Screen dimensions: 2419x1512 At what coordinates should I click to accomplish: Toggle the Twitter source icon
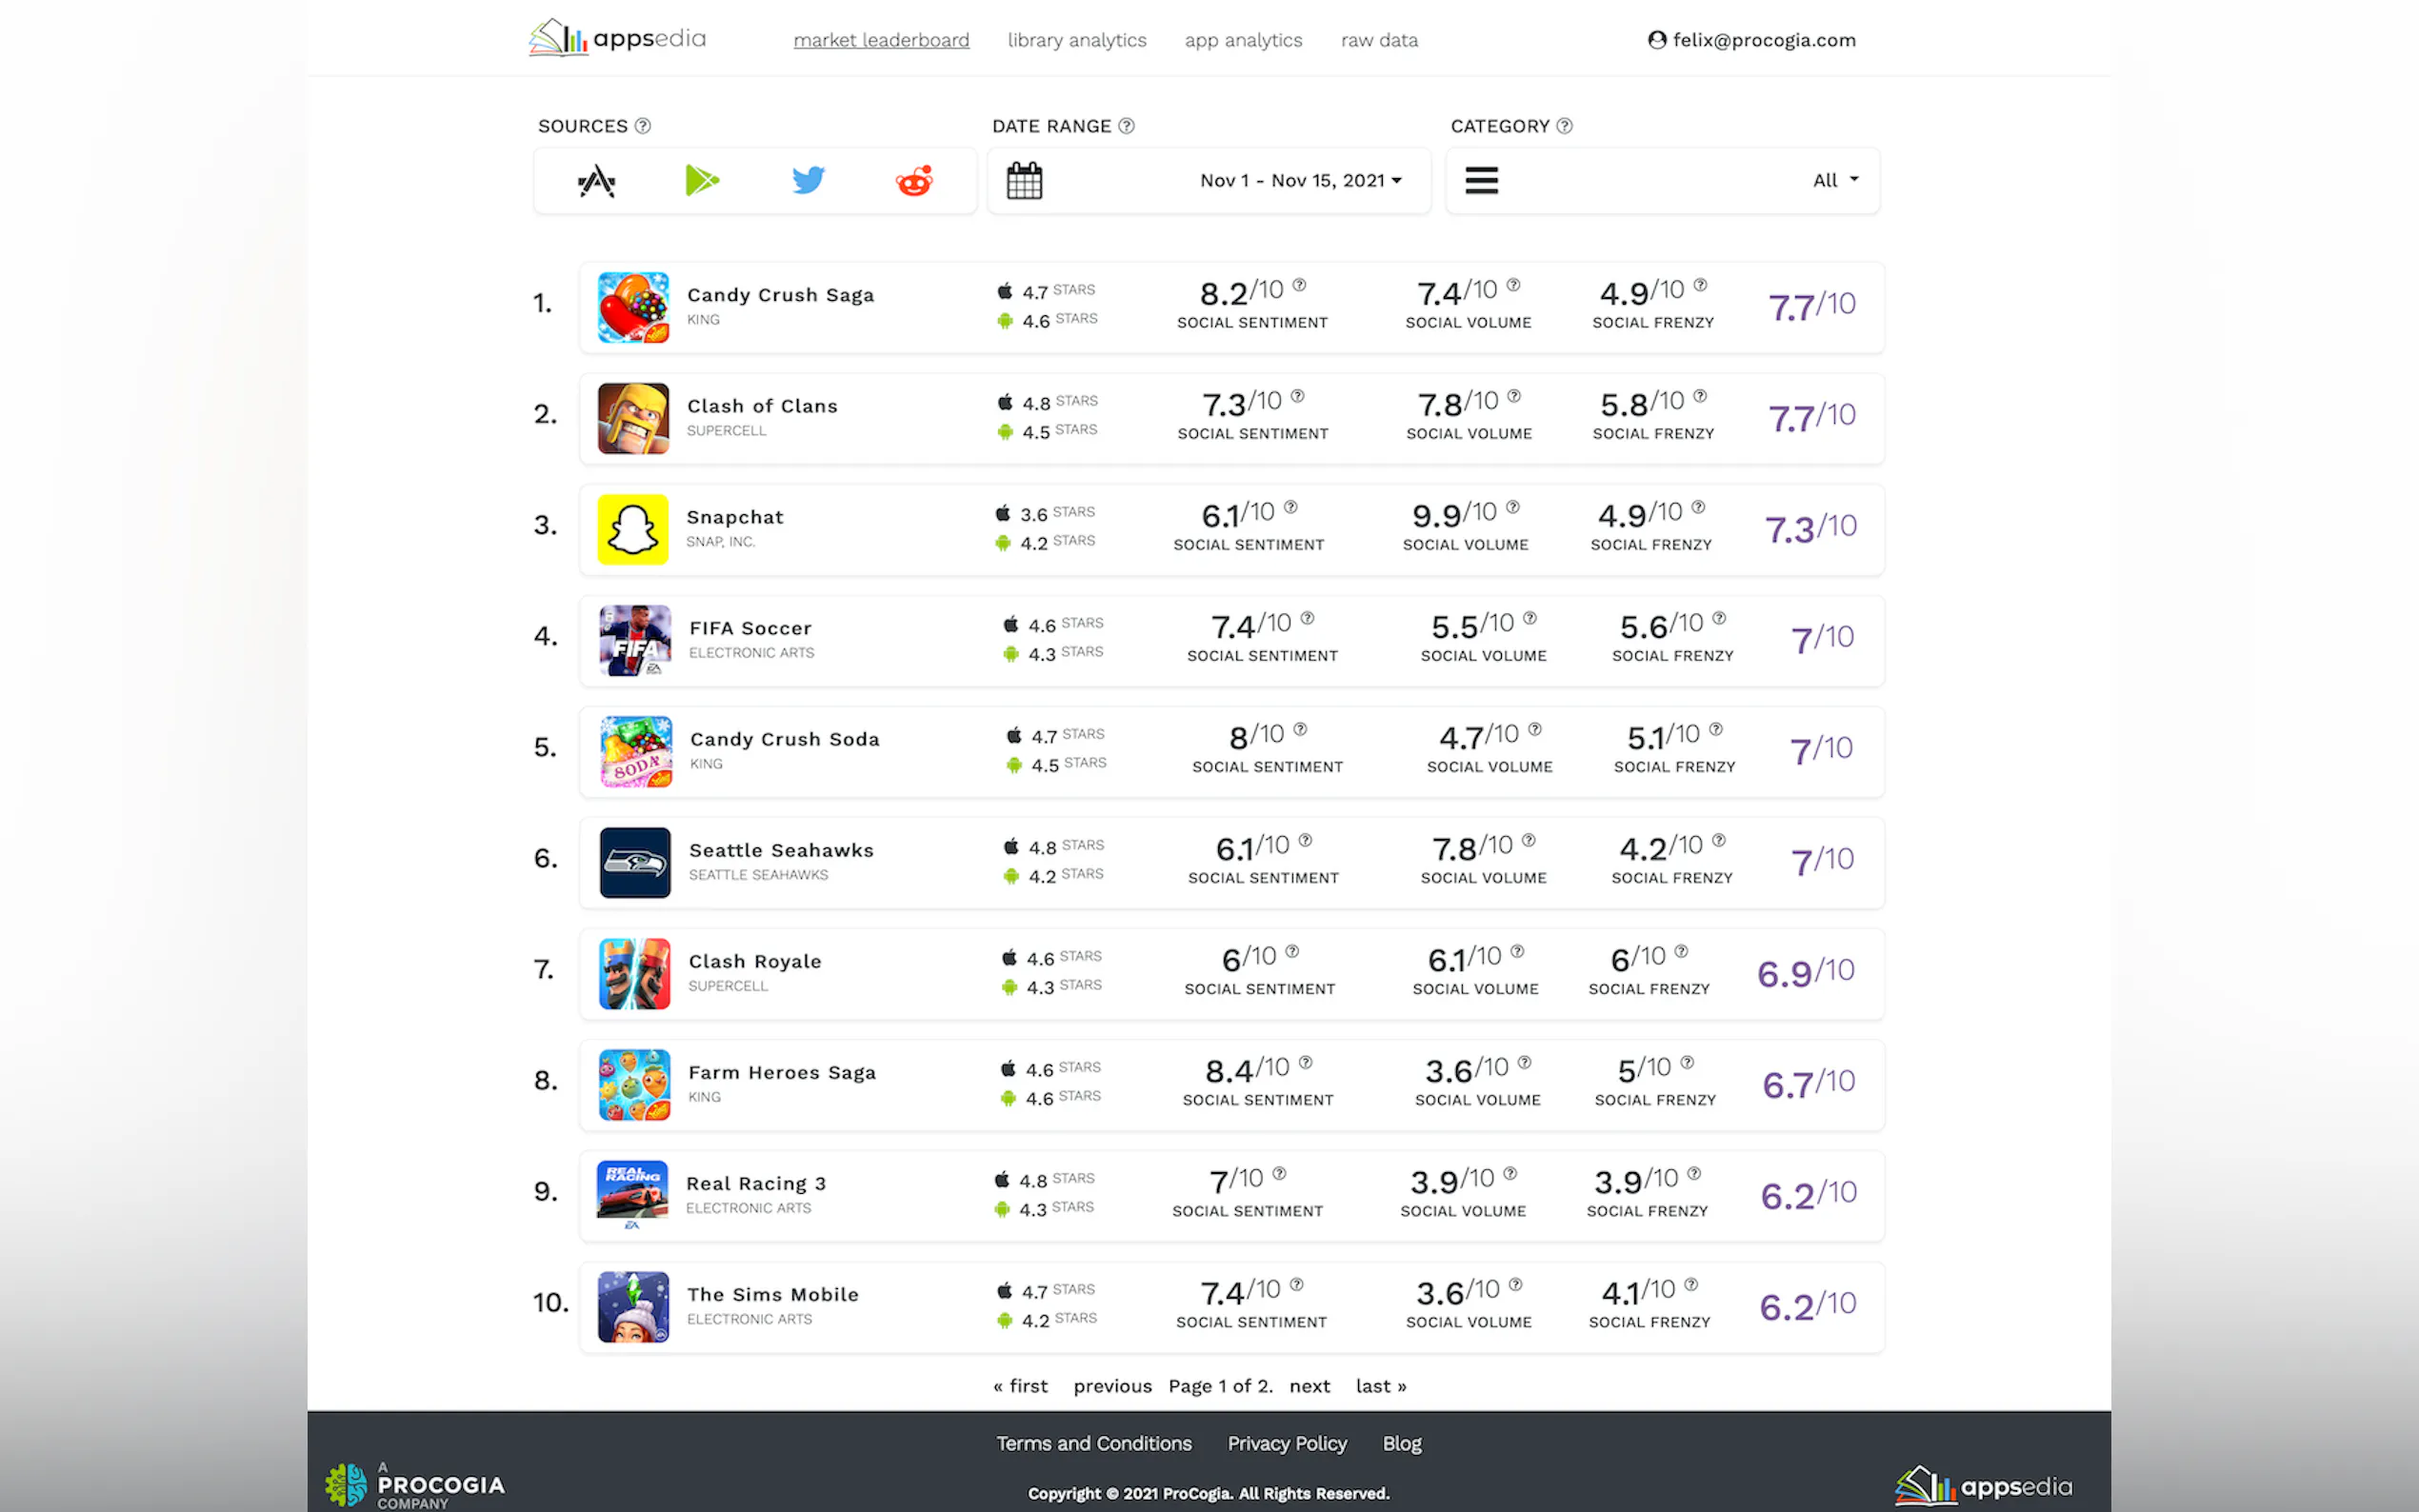tap(808, 181)
